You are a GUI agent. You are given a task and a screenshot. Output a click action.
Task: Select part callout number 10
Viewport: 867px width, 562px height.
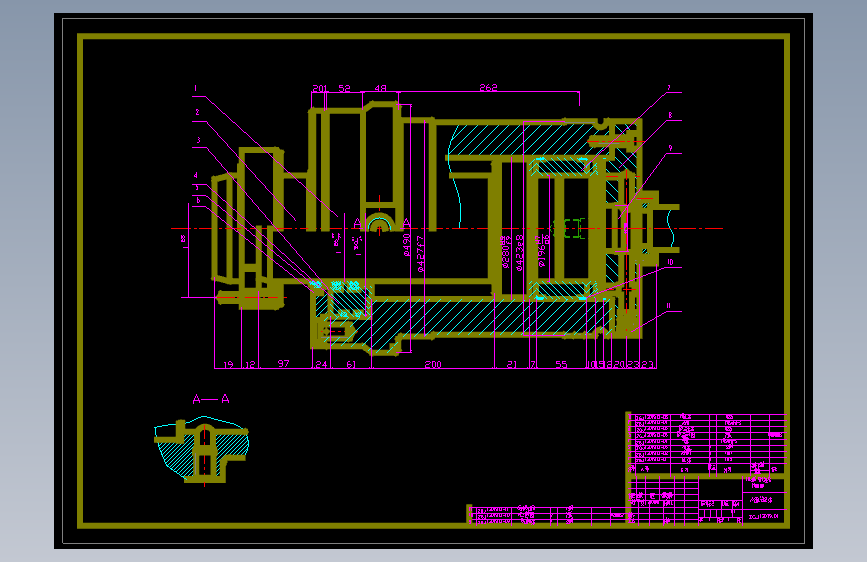(x=670, y=263)
